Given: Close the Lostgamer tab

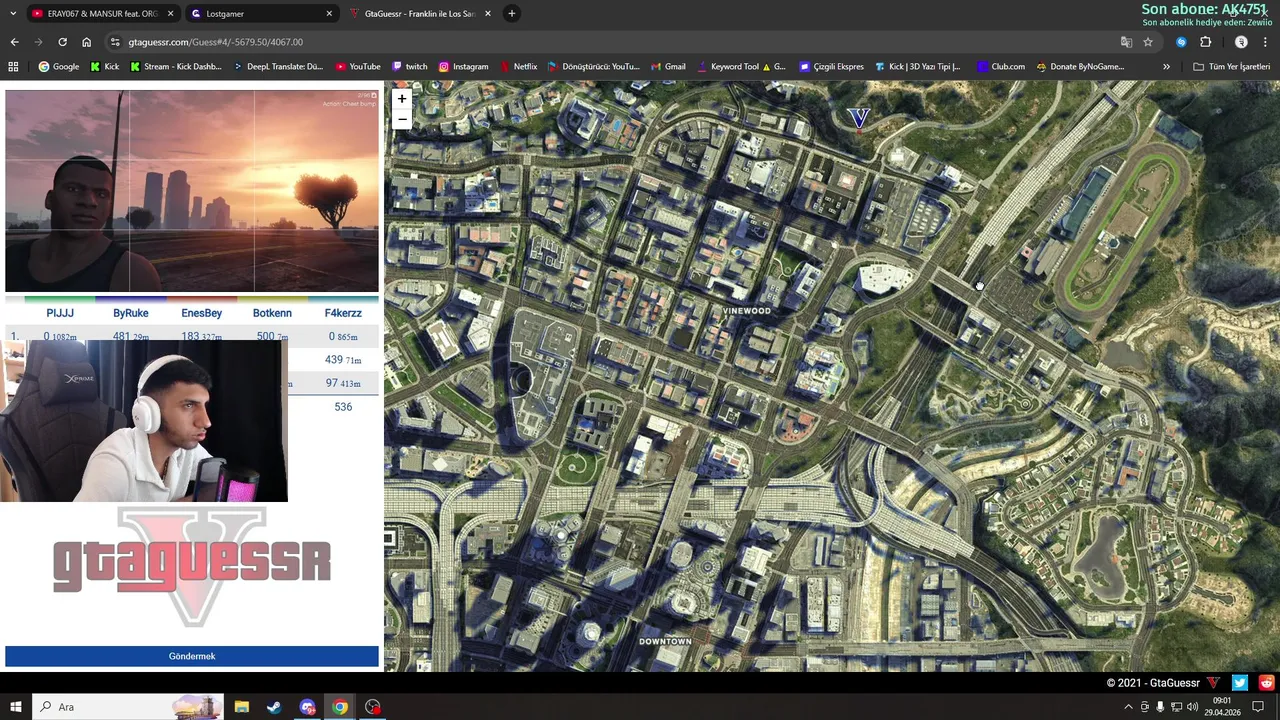Looking at the screenshot, I should [329, 14].
